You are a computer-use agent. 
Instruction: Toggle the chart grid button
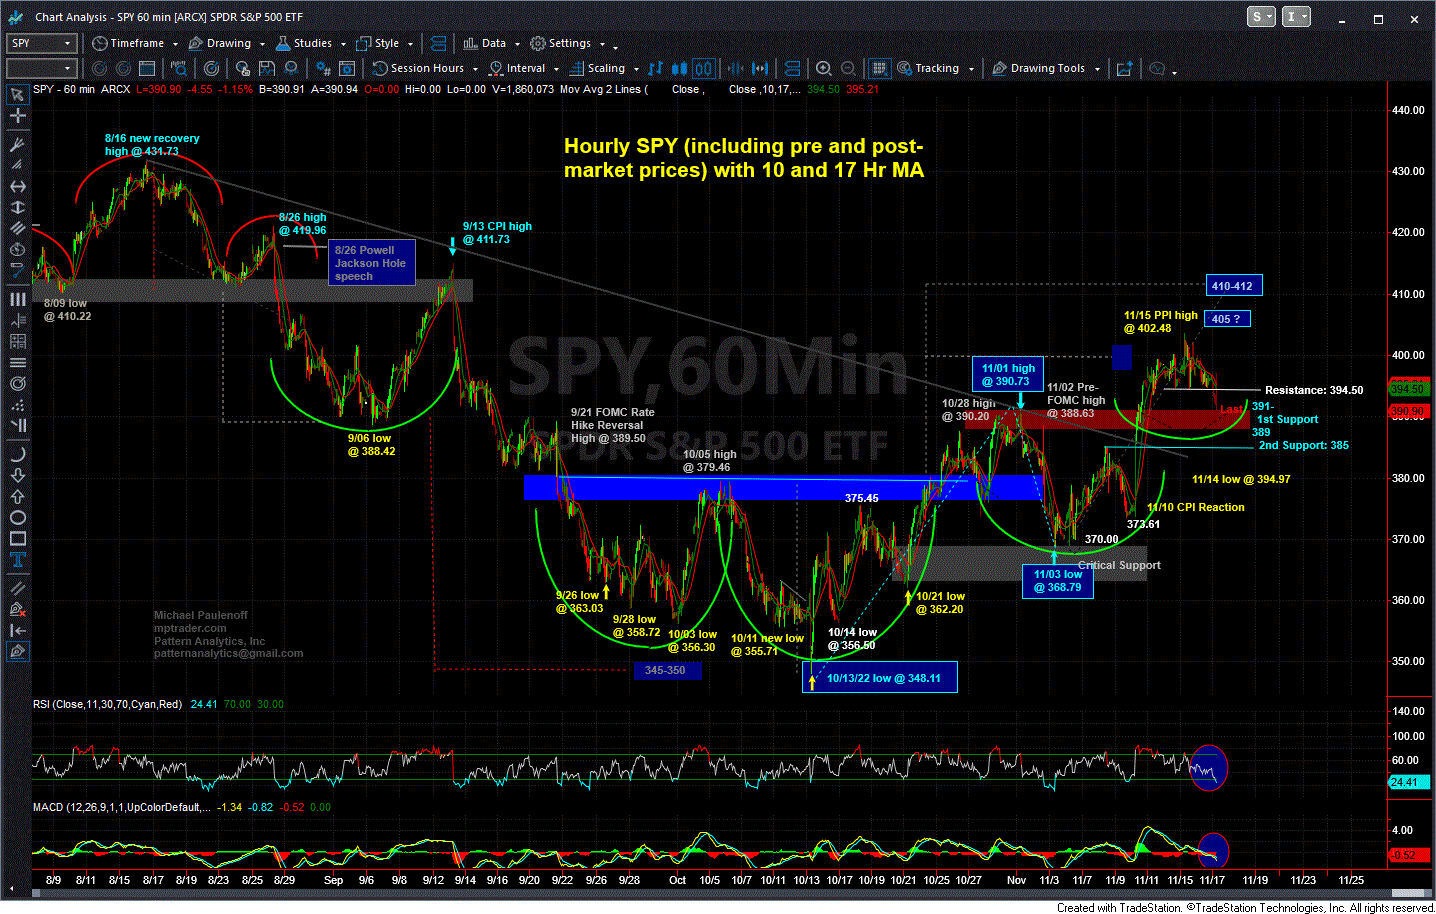[x=878, y=68]
